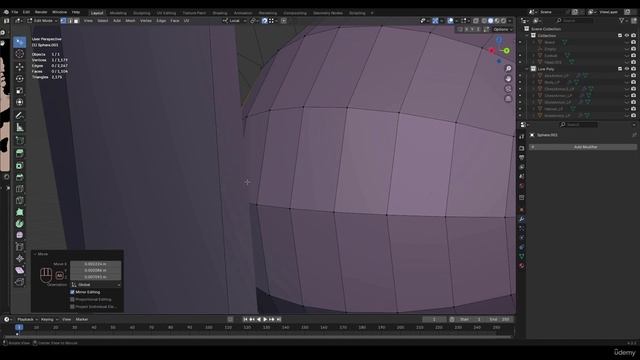Select the Edge Slide tool
This screenshot has width=640, height=360.
tap(19, 247)
